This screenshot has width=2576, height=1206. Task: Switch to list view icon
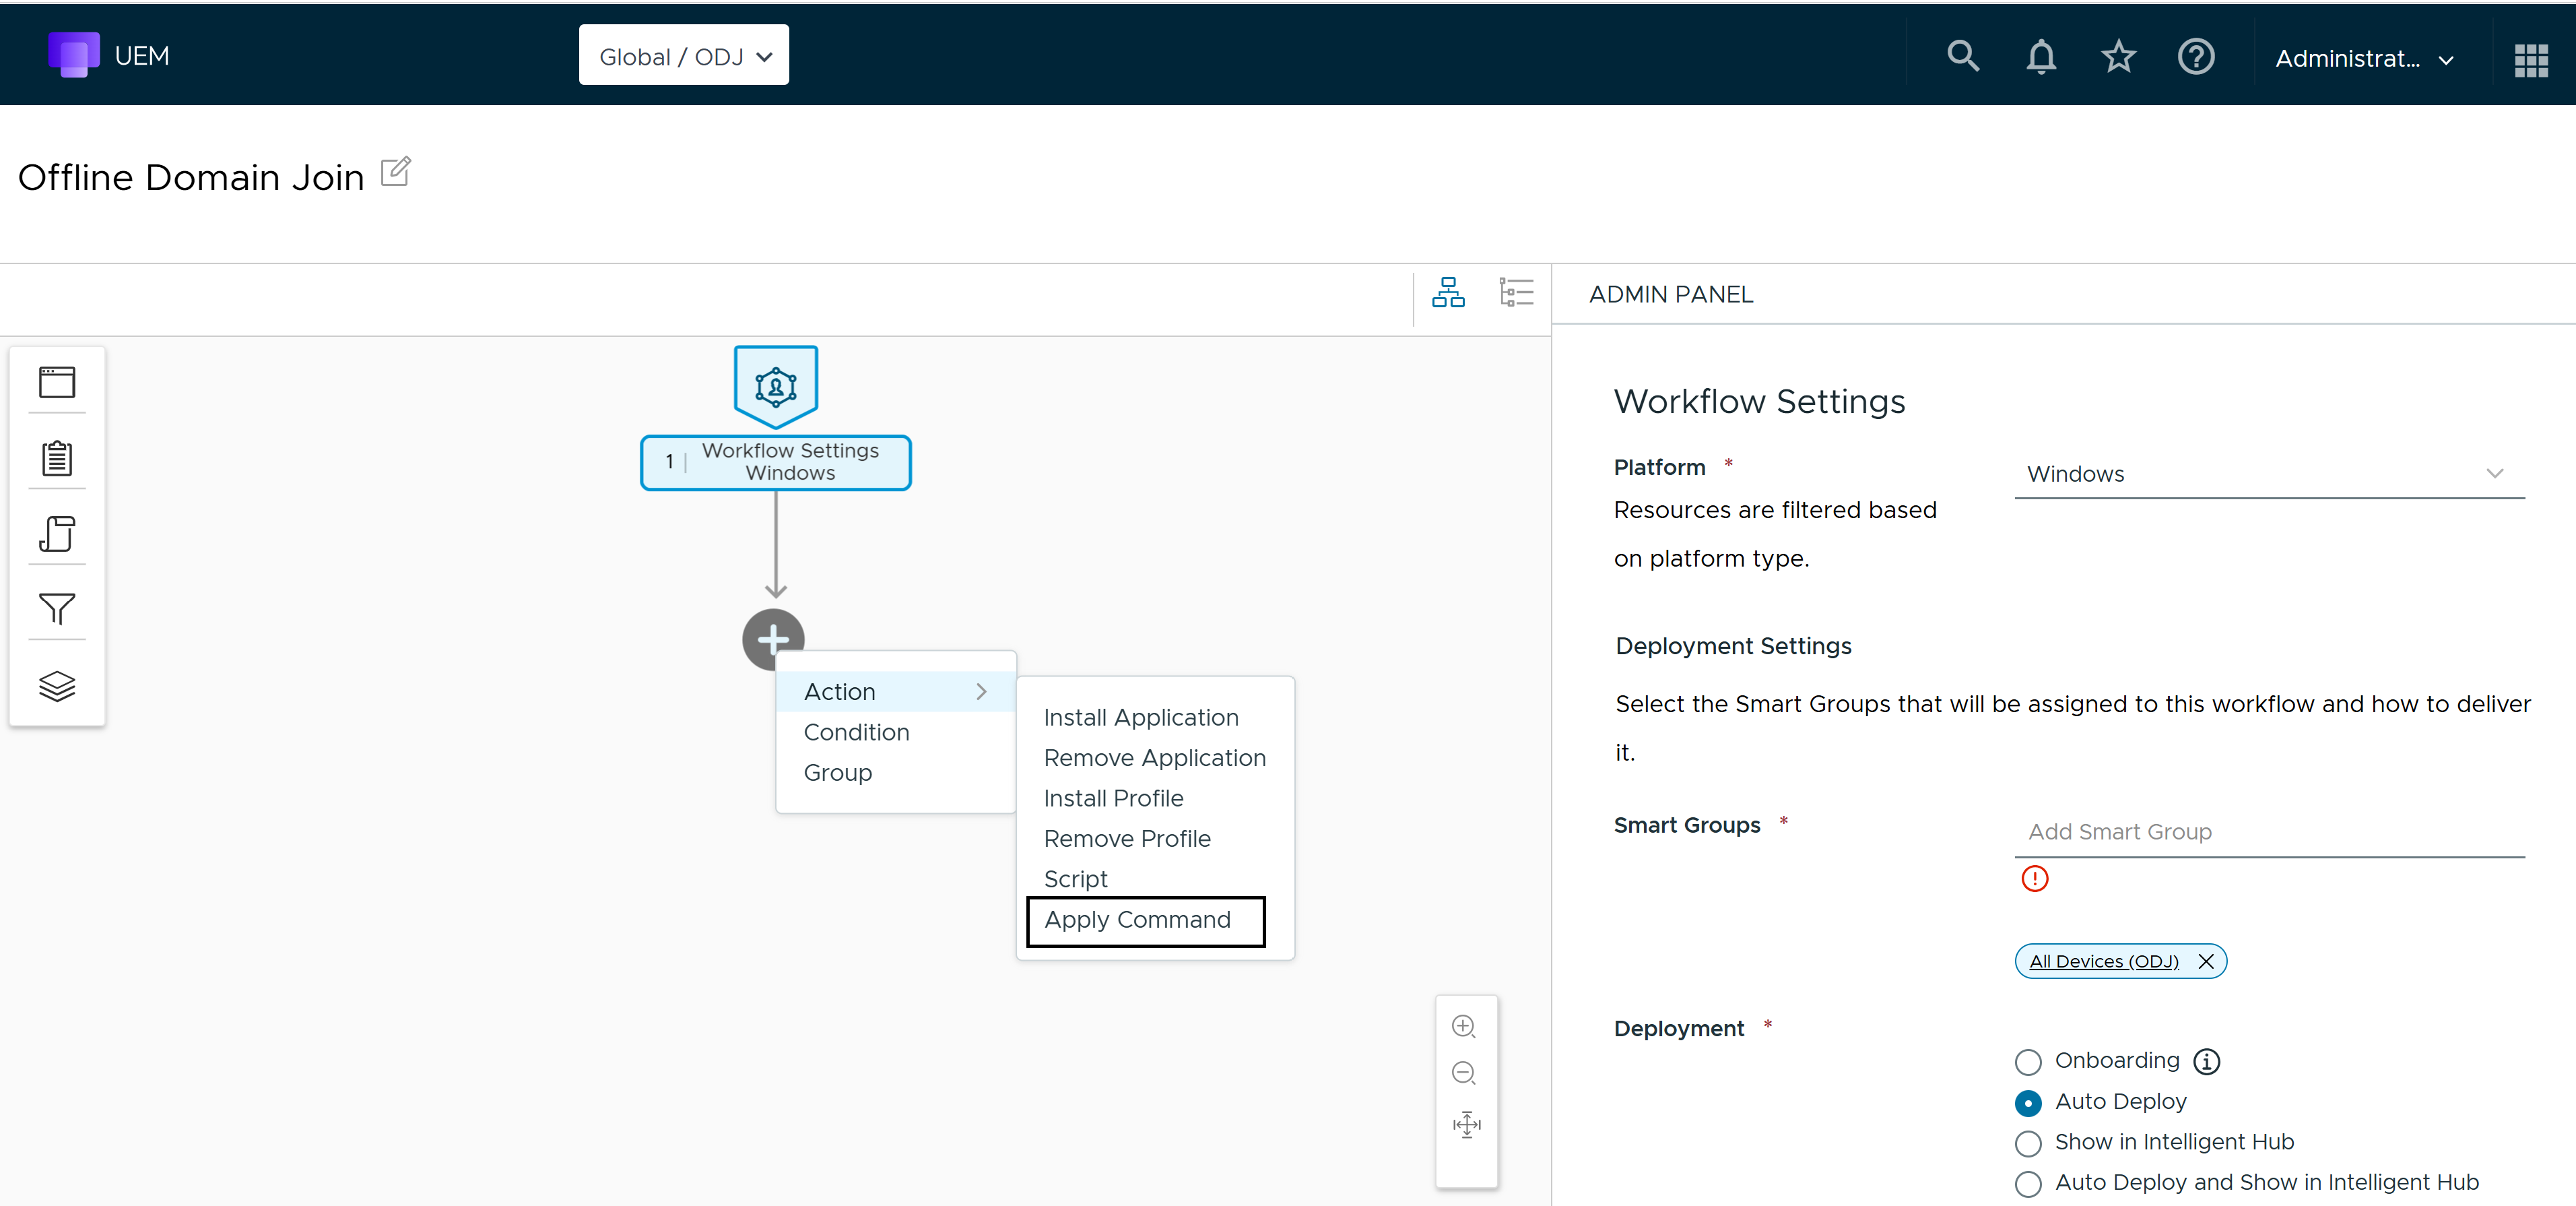pos(1516,293)
